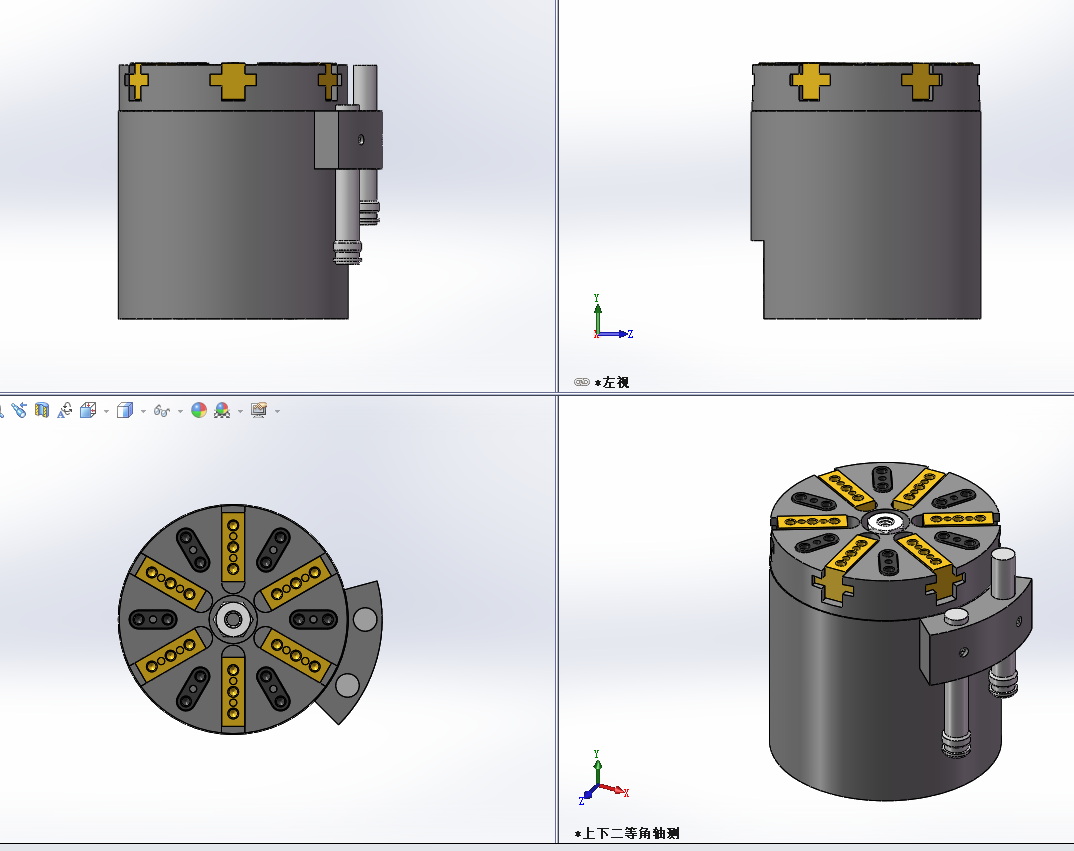1074x851 pixels.
Task: Click the *上下二等角轴测 view label
Action: click(627, 833)
